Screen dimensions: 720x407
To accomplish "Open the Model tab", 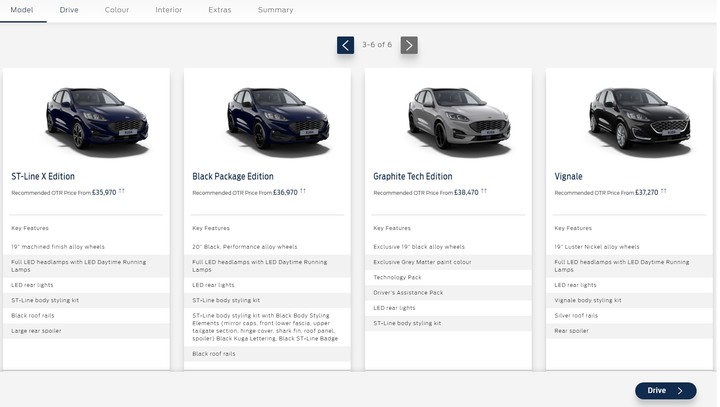I will click(x=22, y=10).
